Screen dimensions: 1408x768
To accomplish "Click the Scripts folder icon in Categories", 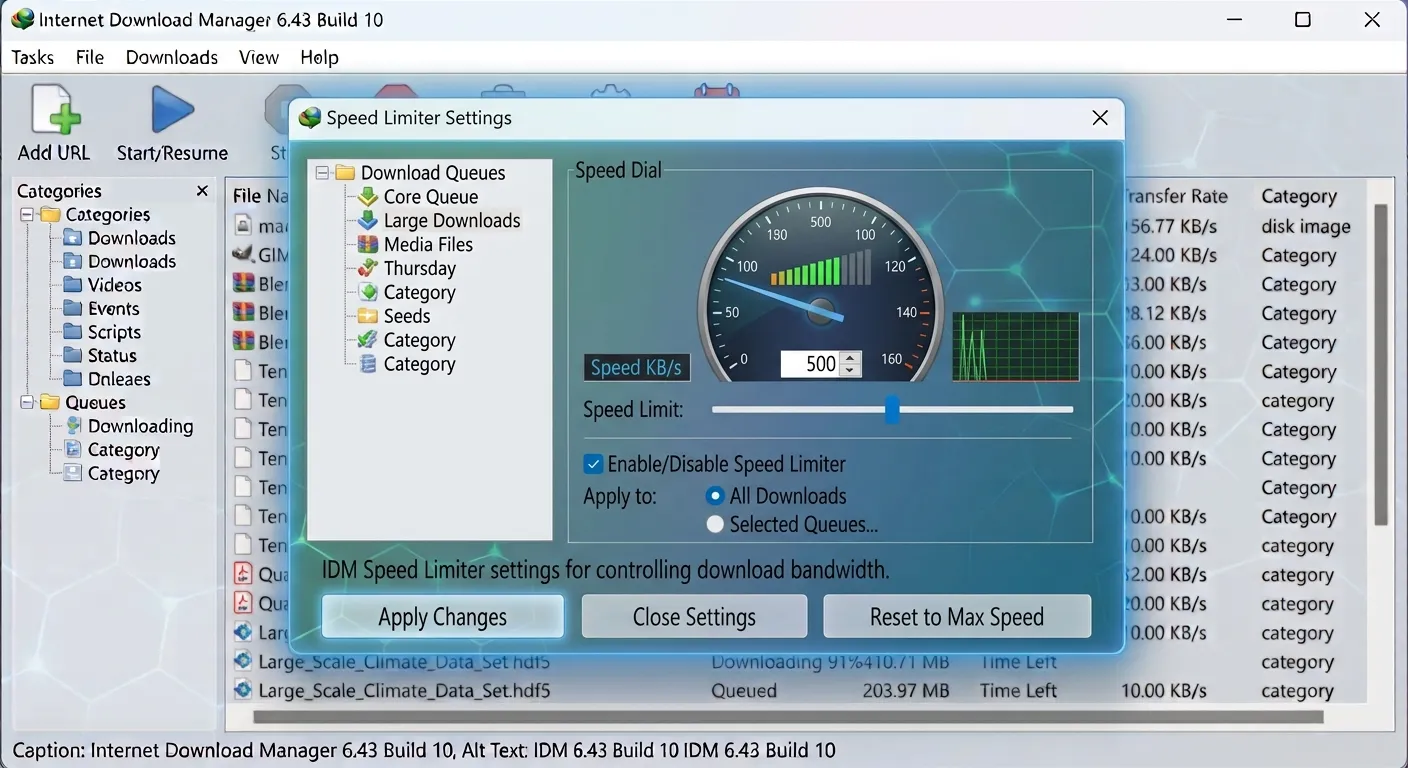I will (73, 332).
